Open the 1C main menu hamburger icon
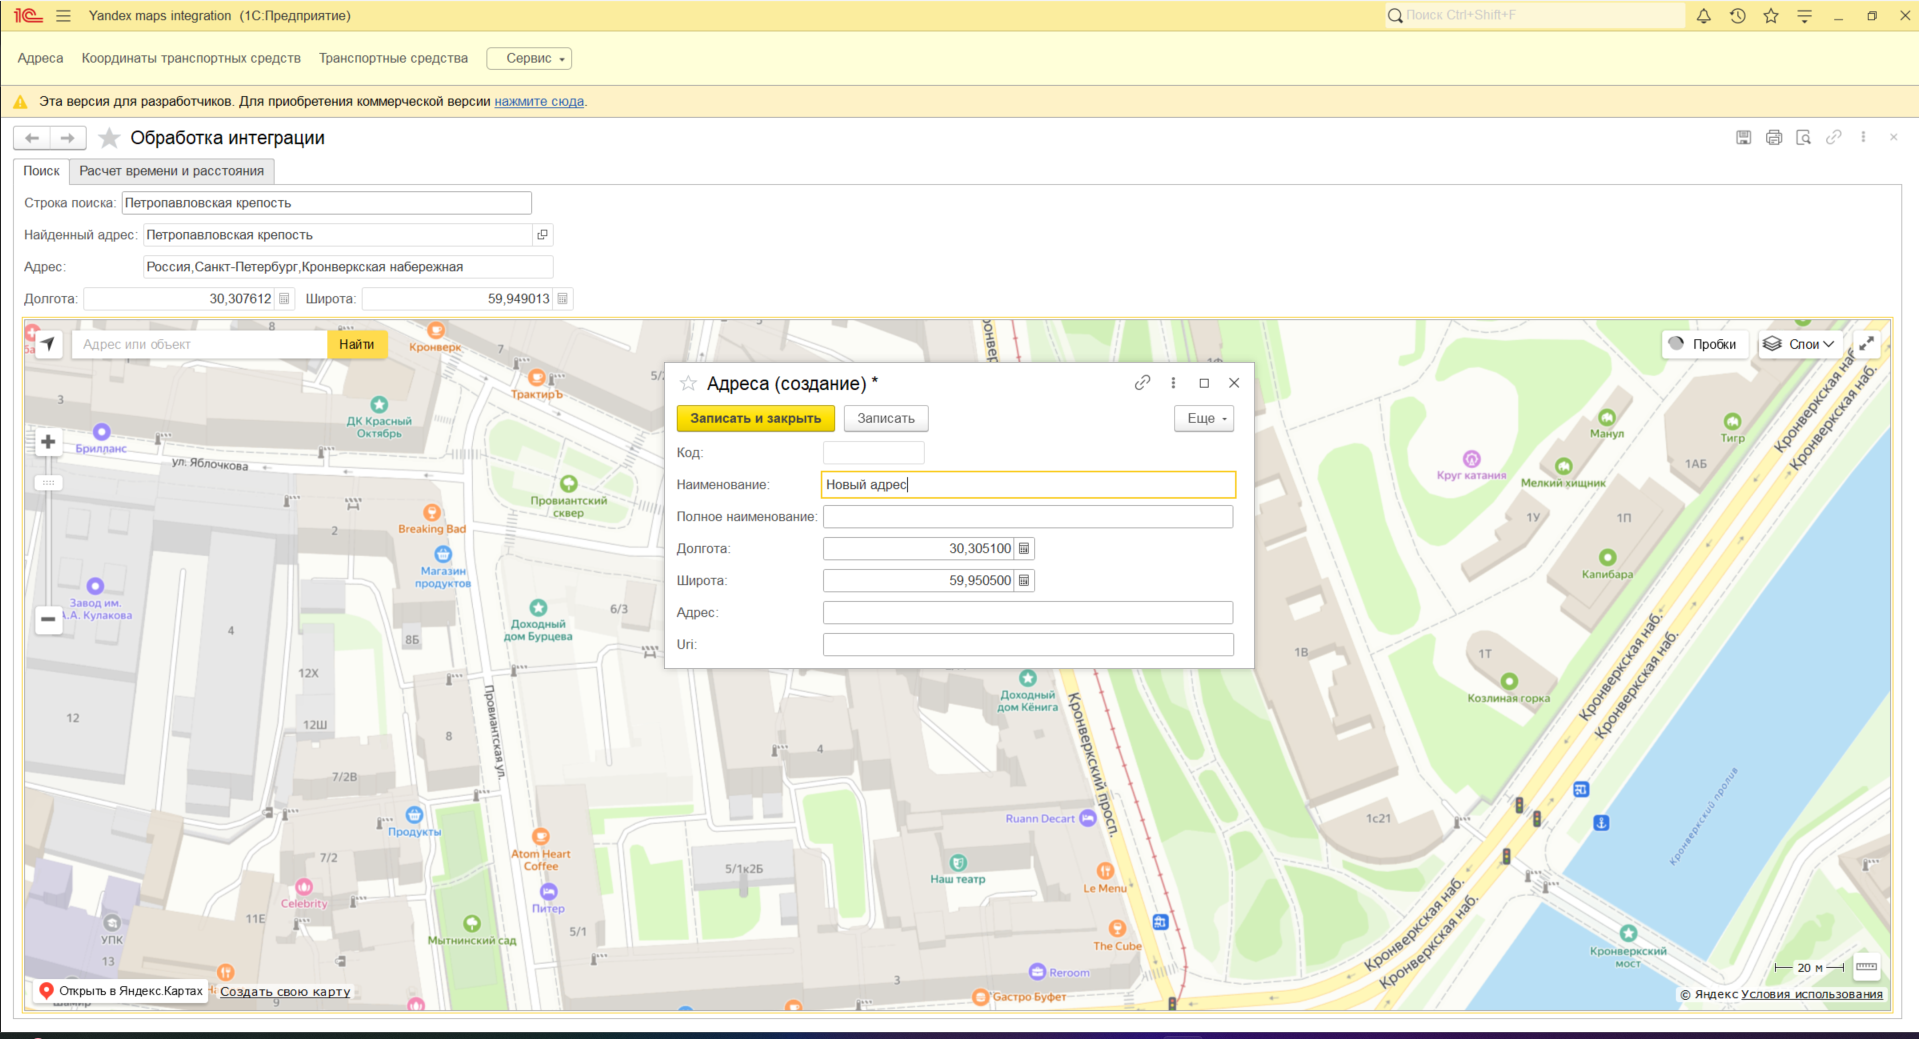Screen dimensions: 1919x1039 point(63,16)
